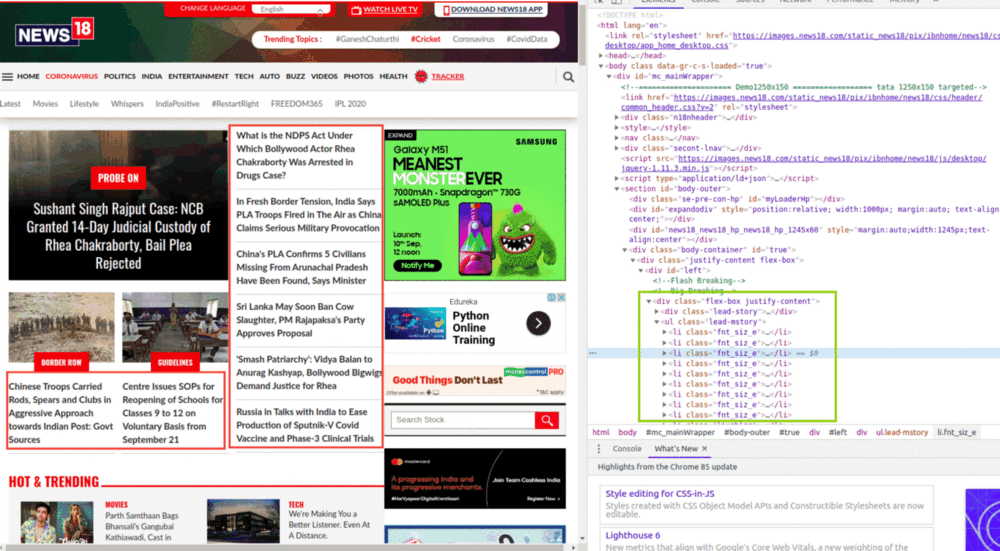This screenshot has height=551, width=1000.
Task: Expand the style element node
Action: point(617,128)
